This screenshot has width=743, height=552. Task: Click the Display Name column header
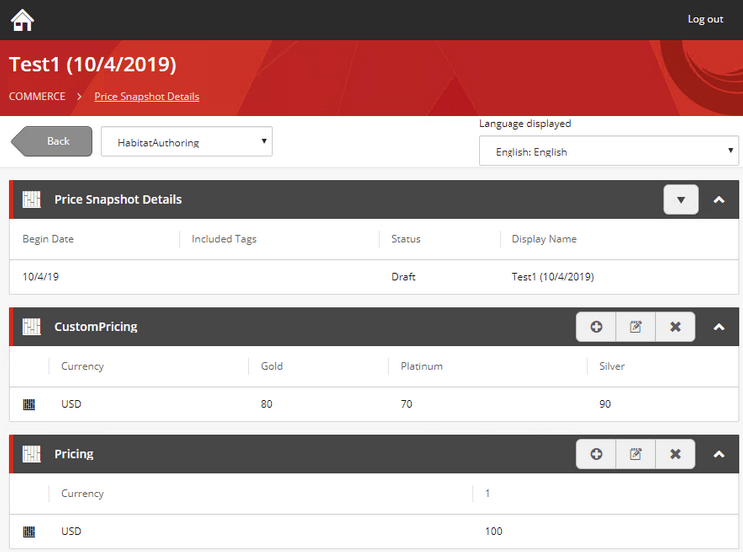click(544, 239)
